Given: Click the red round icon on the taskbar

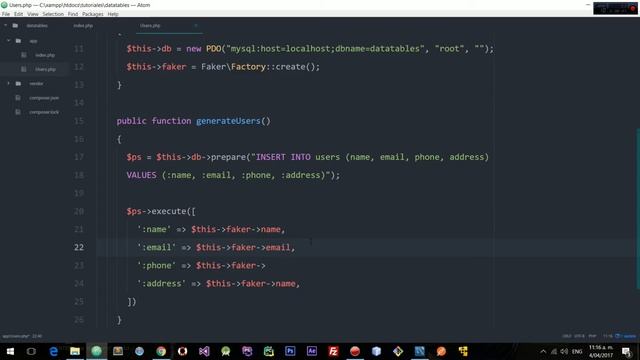Looking at the screenshot, I should [x=355, y=351].
